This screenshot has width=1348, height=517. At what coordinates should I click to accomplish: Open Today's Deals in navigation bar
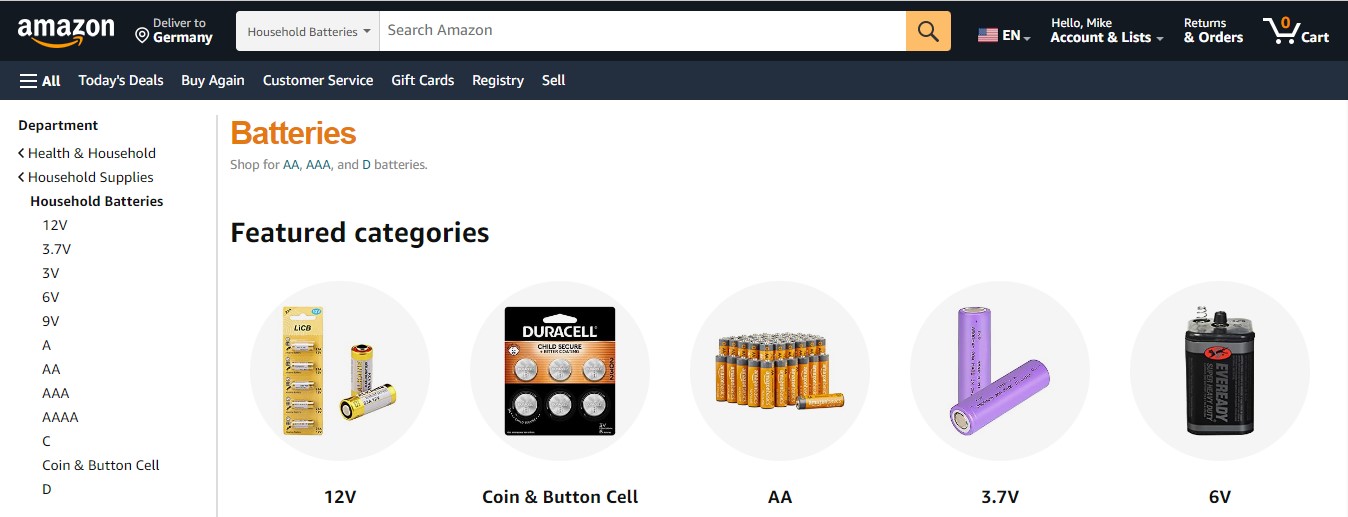pos(121,80)
